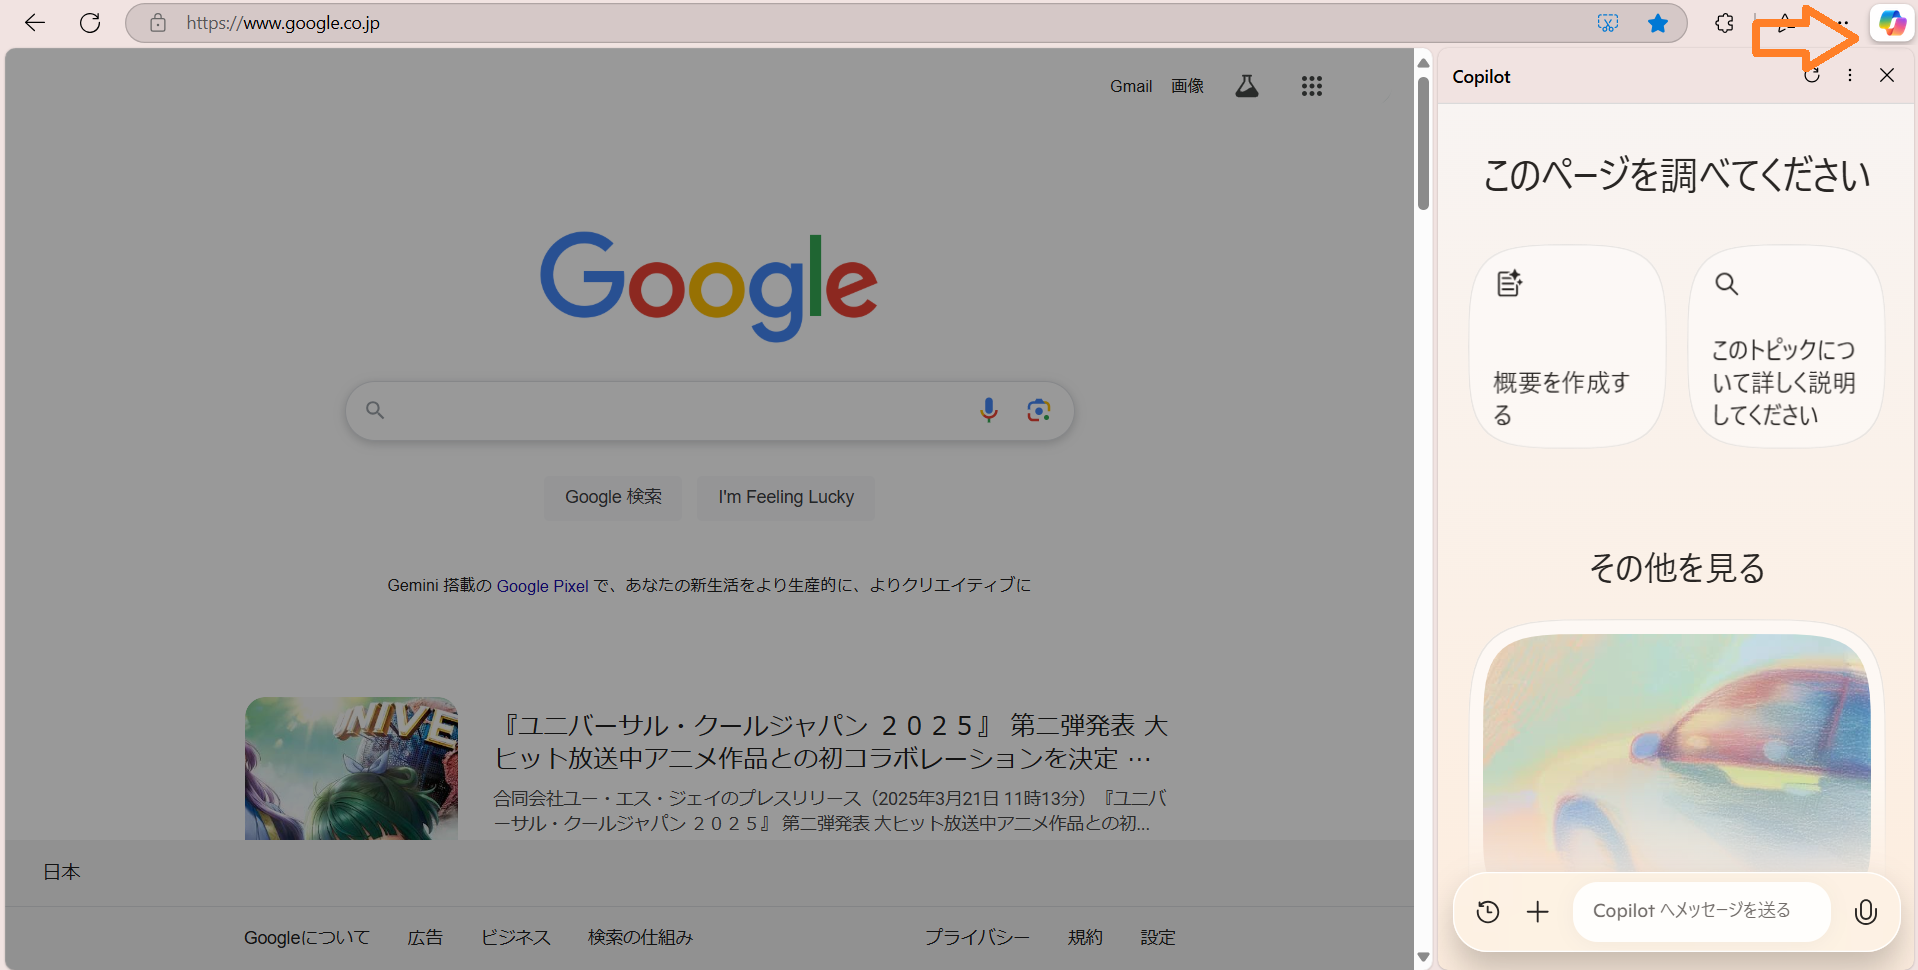Open Copilot's three-dot options menu
Image resolution: width=1918 pixels, height=970 pixels.
(1849, 75)
